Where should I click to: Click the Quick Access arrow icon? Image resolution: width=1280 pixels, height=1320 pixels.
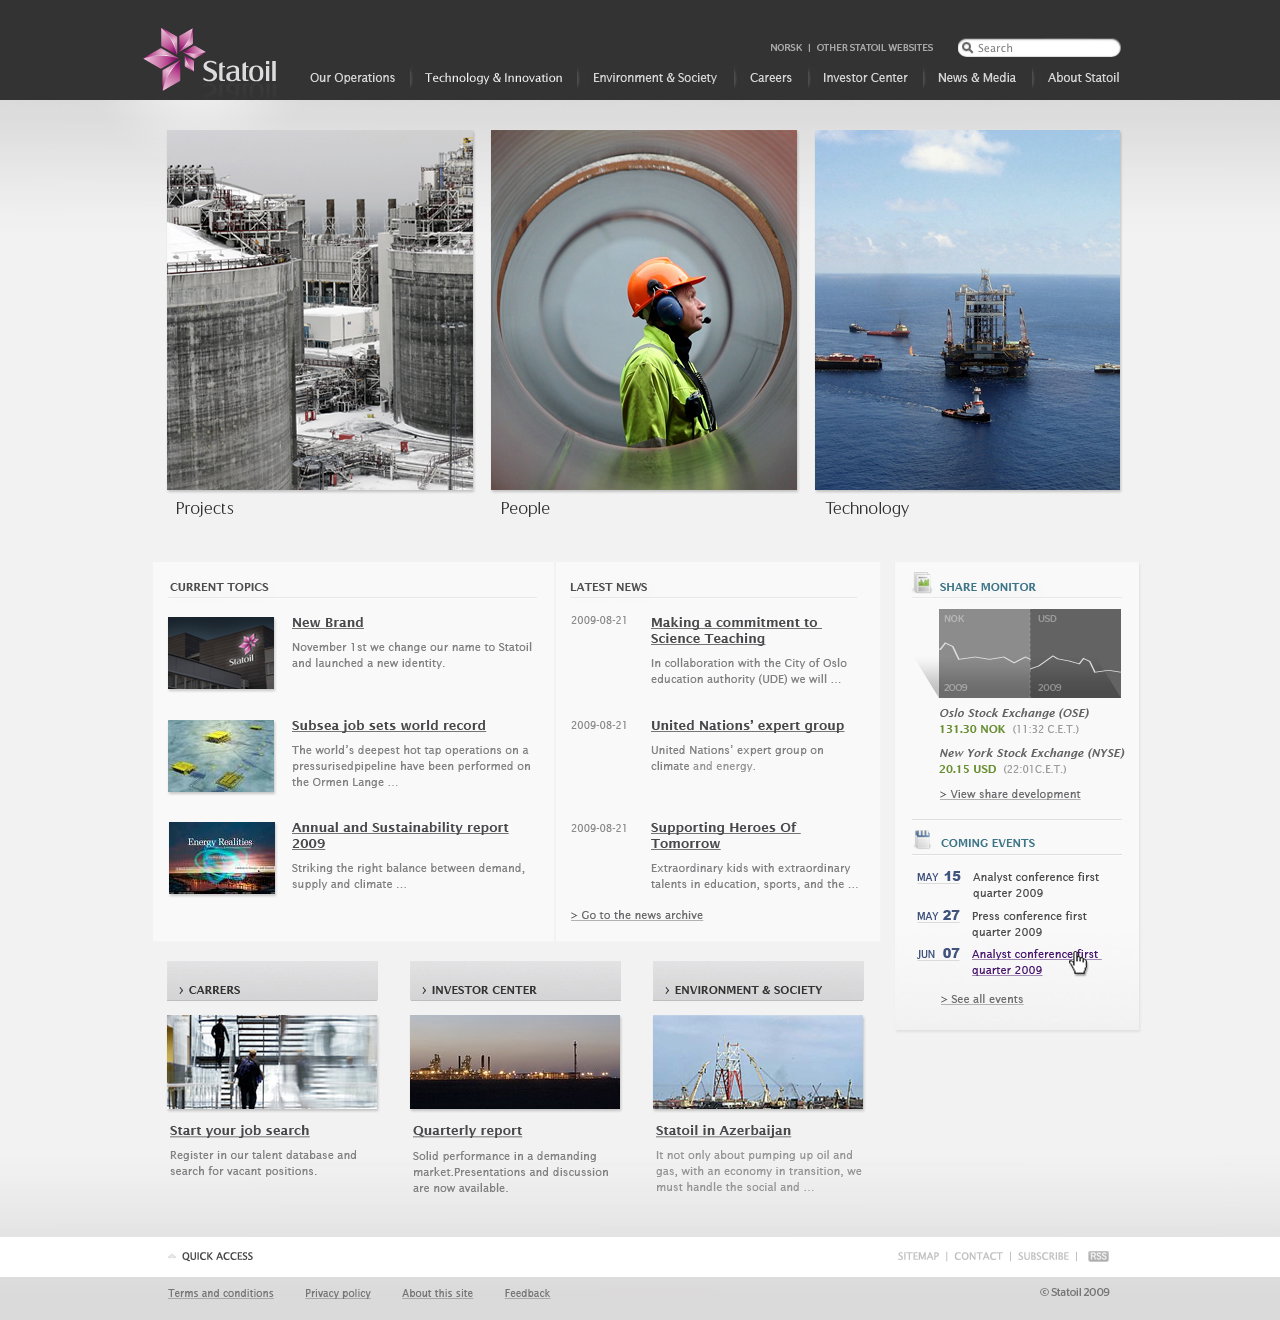click(173, 1256)
